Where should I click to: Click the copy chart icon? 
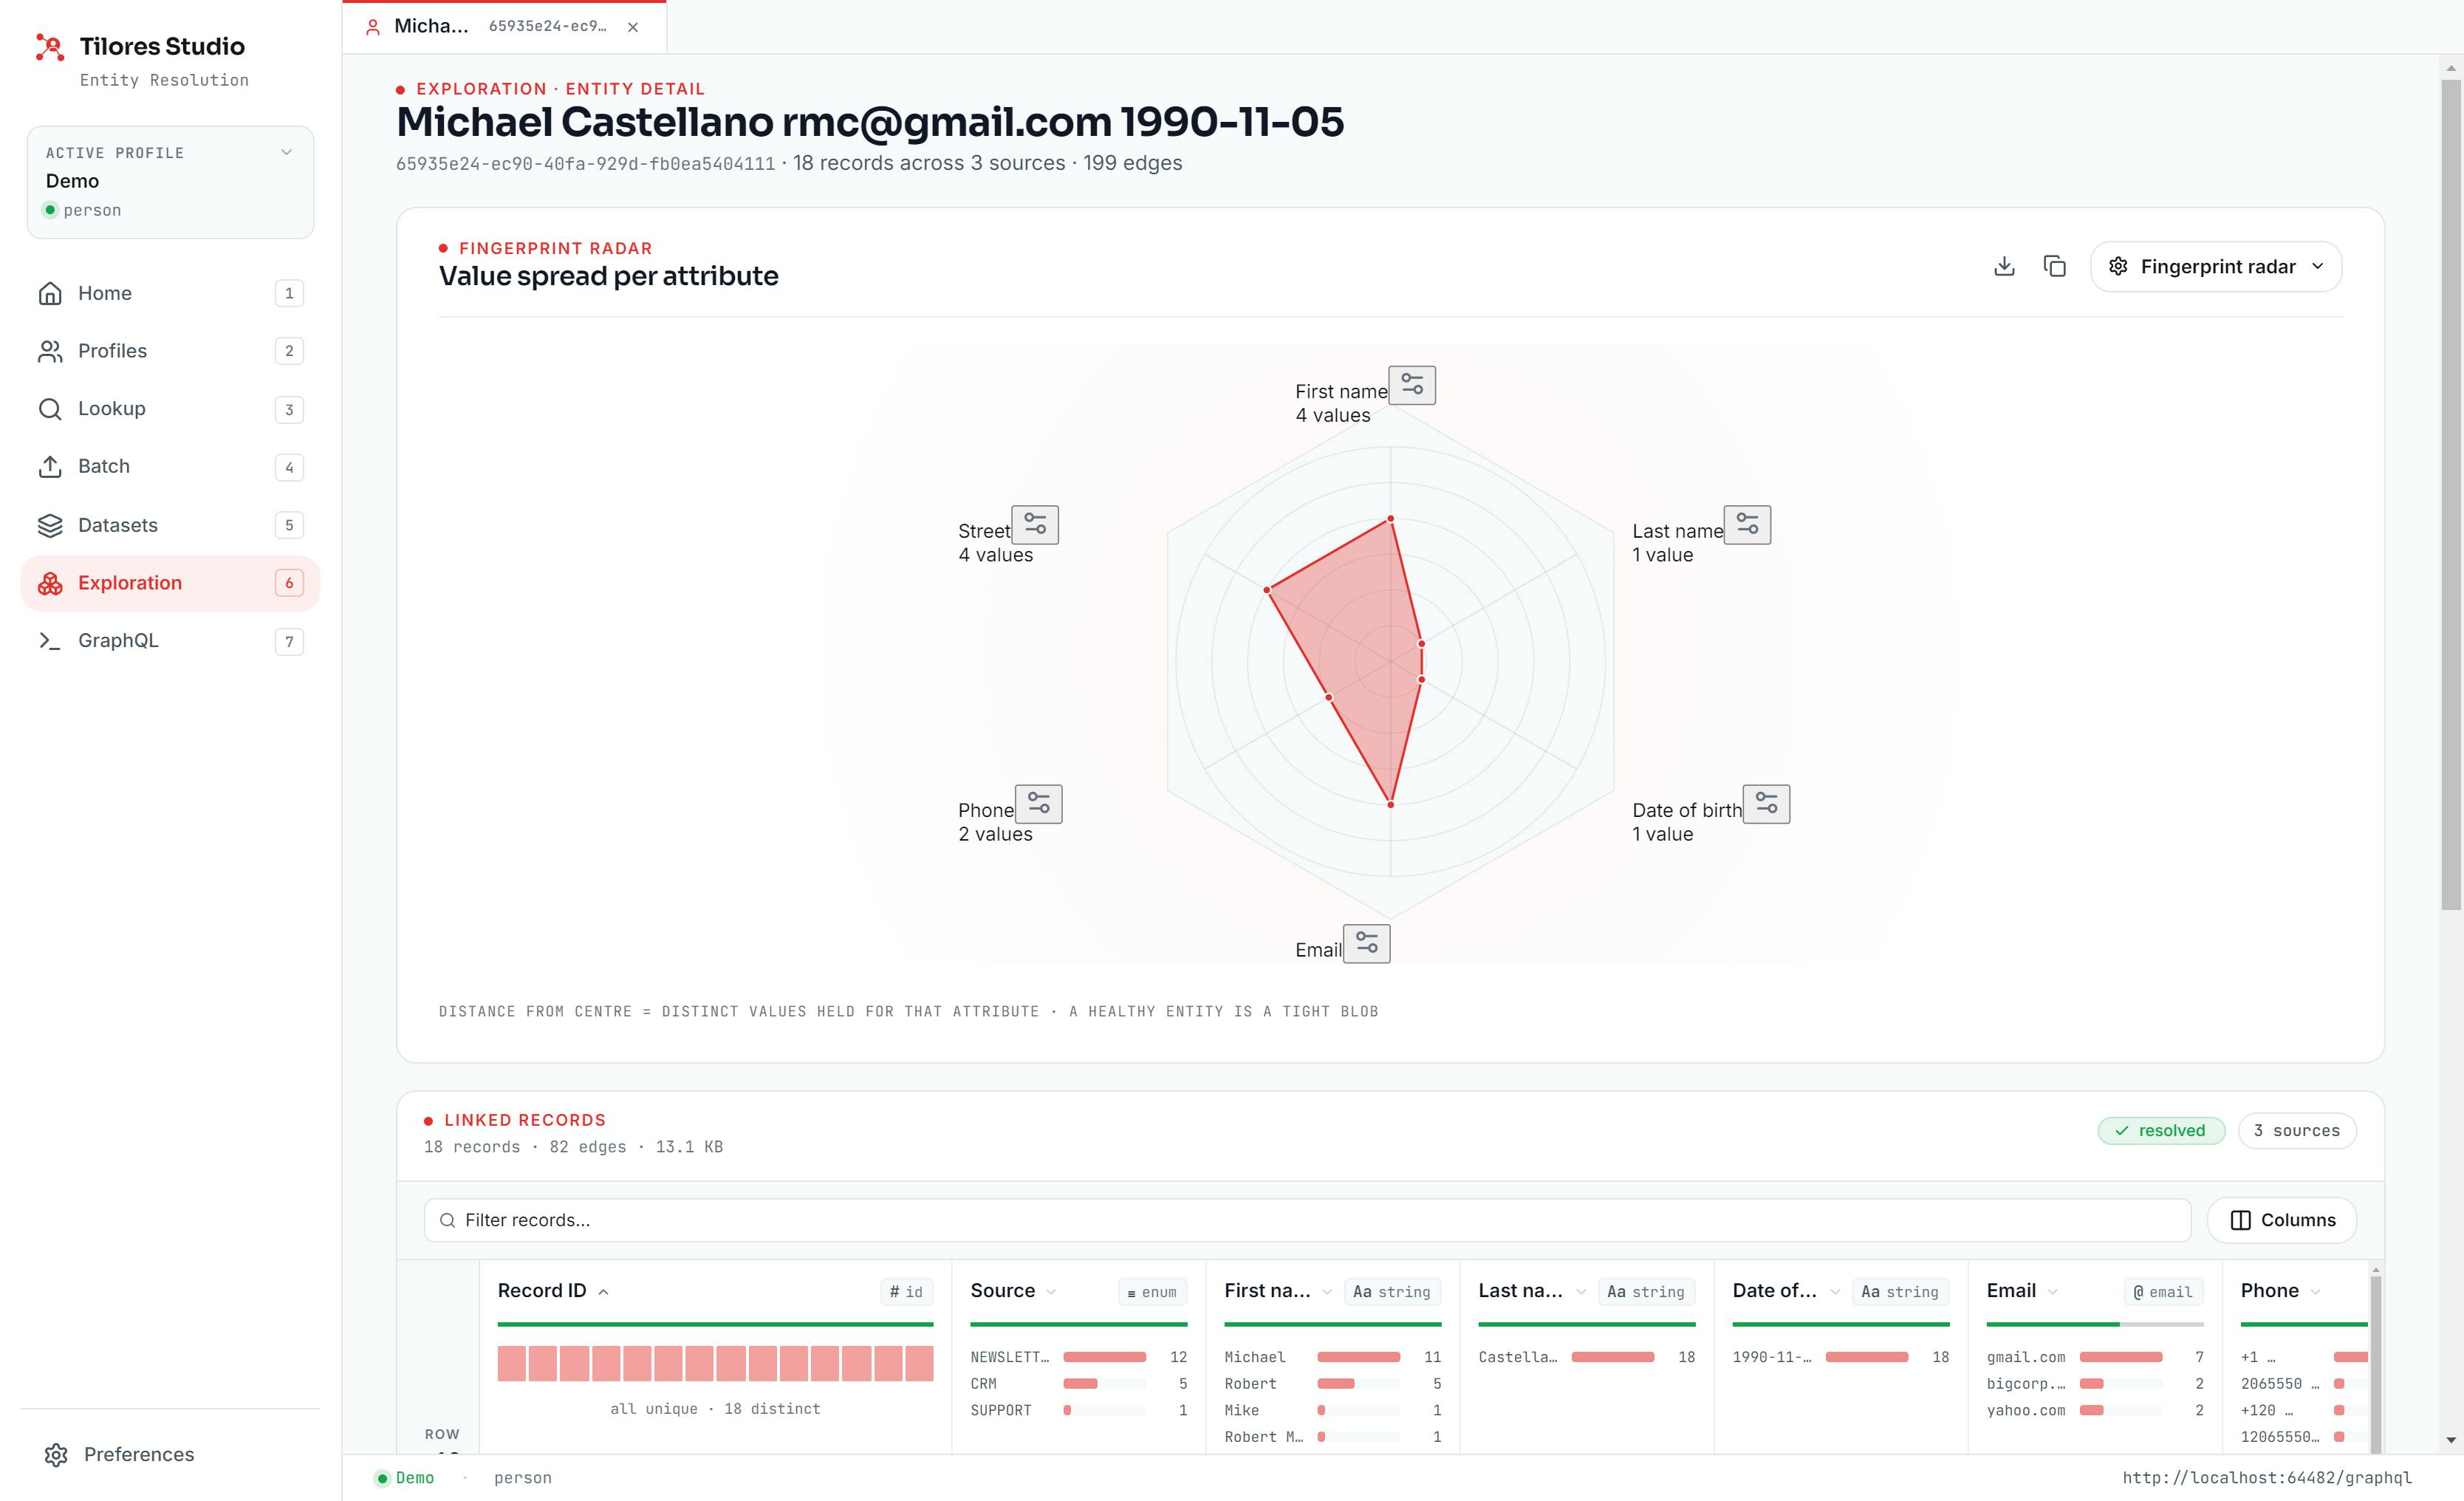[2054, 267]
